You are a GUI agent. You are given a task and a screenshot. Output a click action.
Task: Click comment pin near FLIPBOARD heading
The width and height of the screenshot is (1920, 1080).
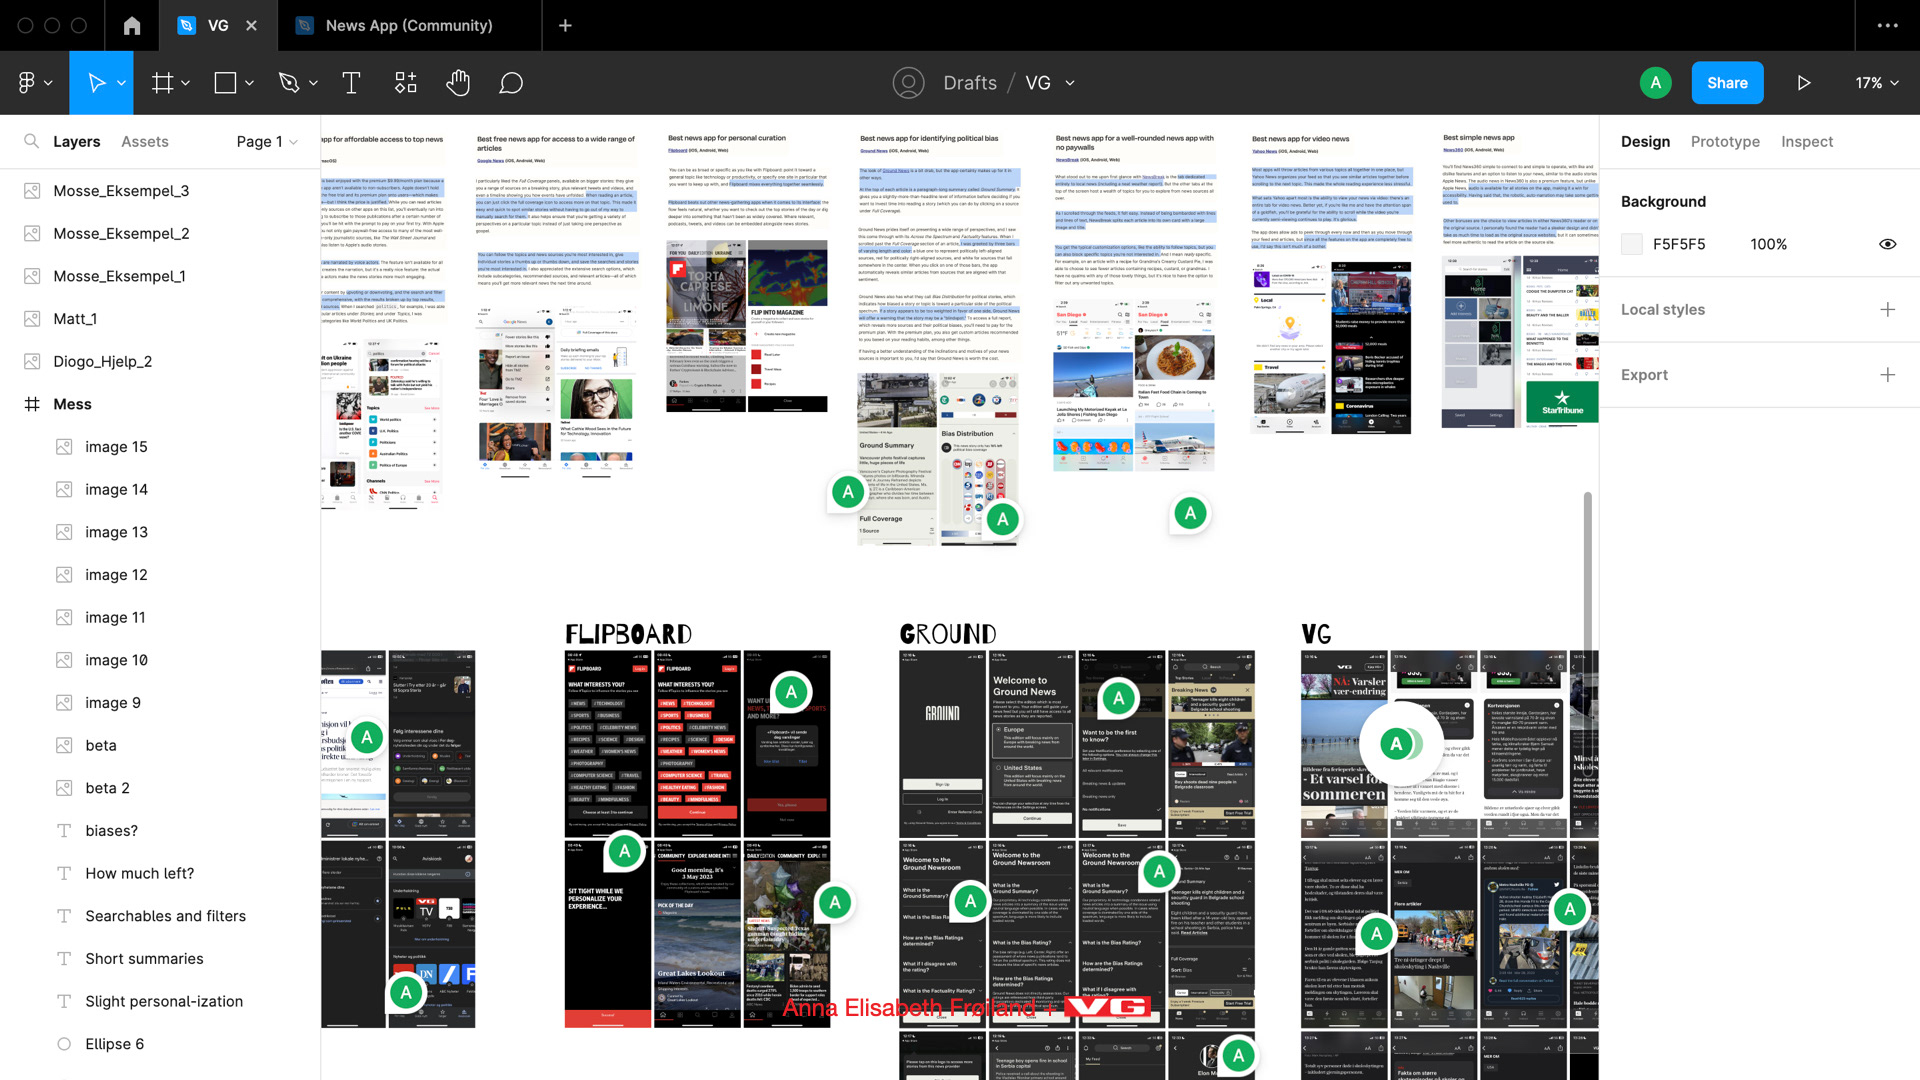click(791, 692)
